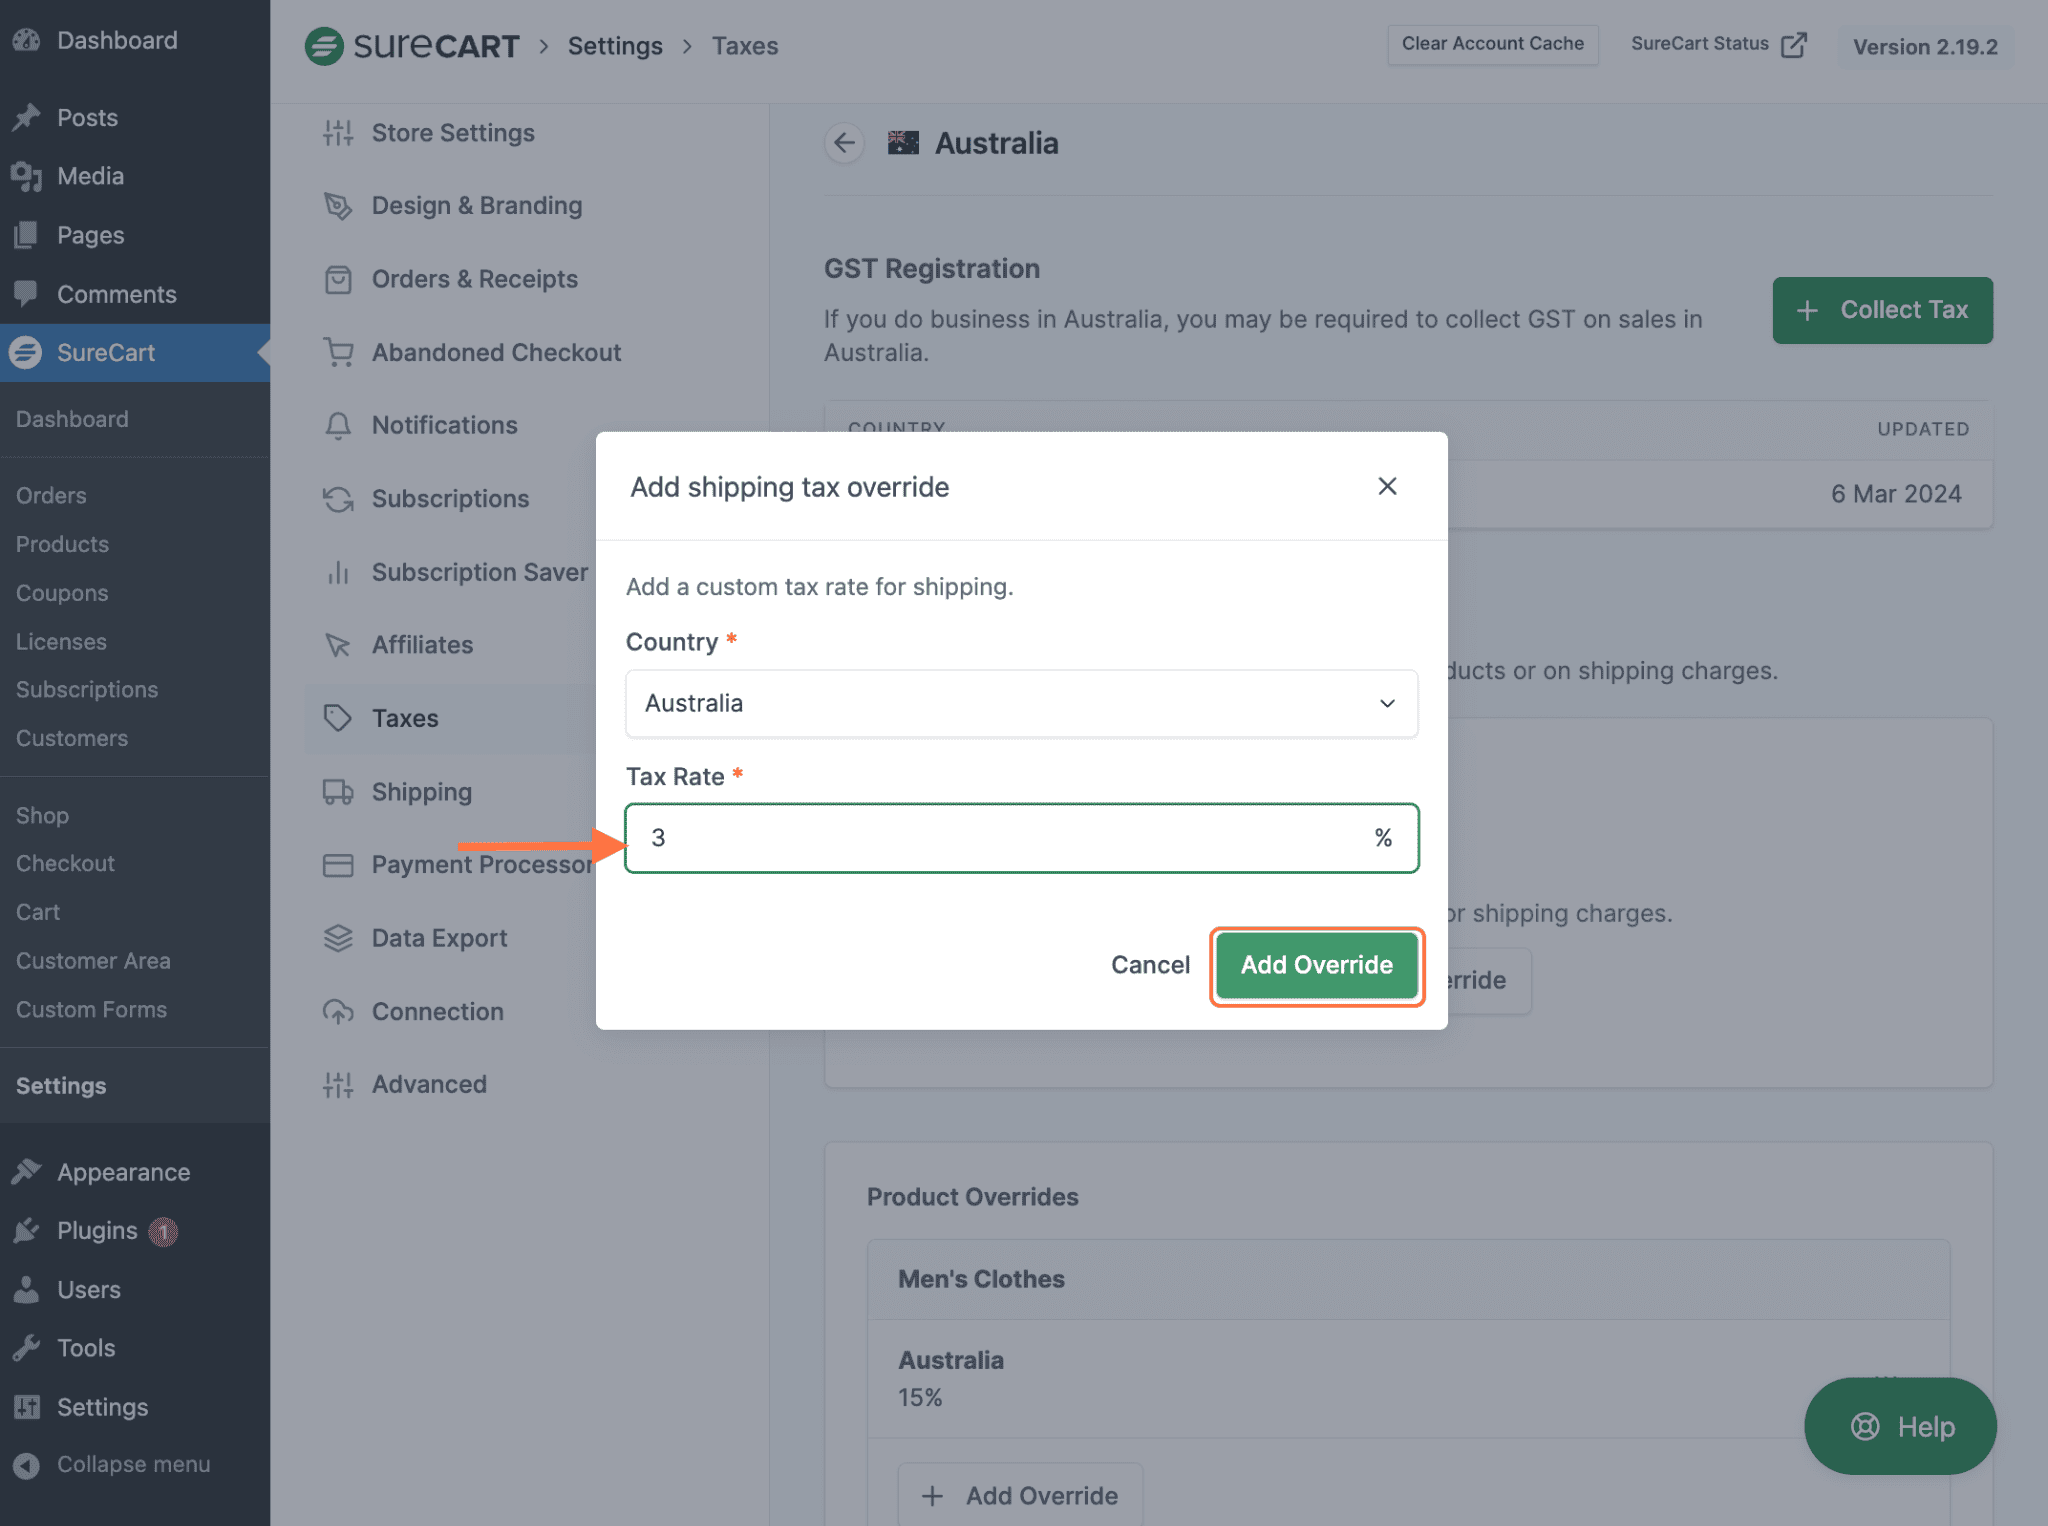The image size is (2048, 1526).
Task: Click Clear Account Cache
Action: [1492, 44]
